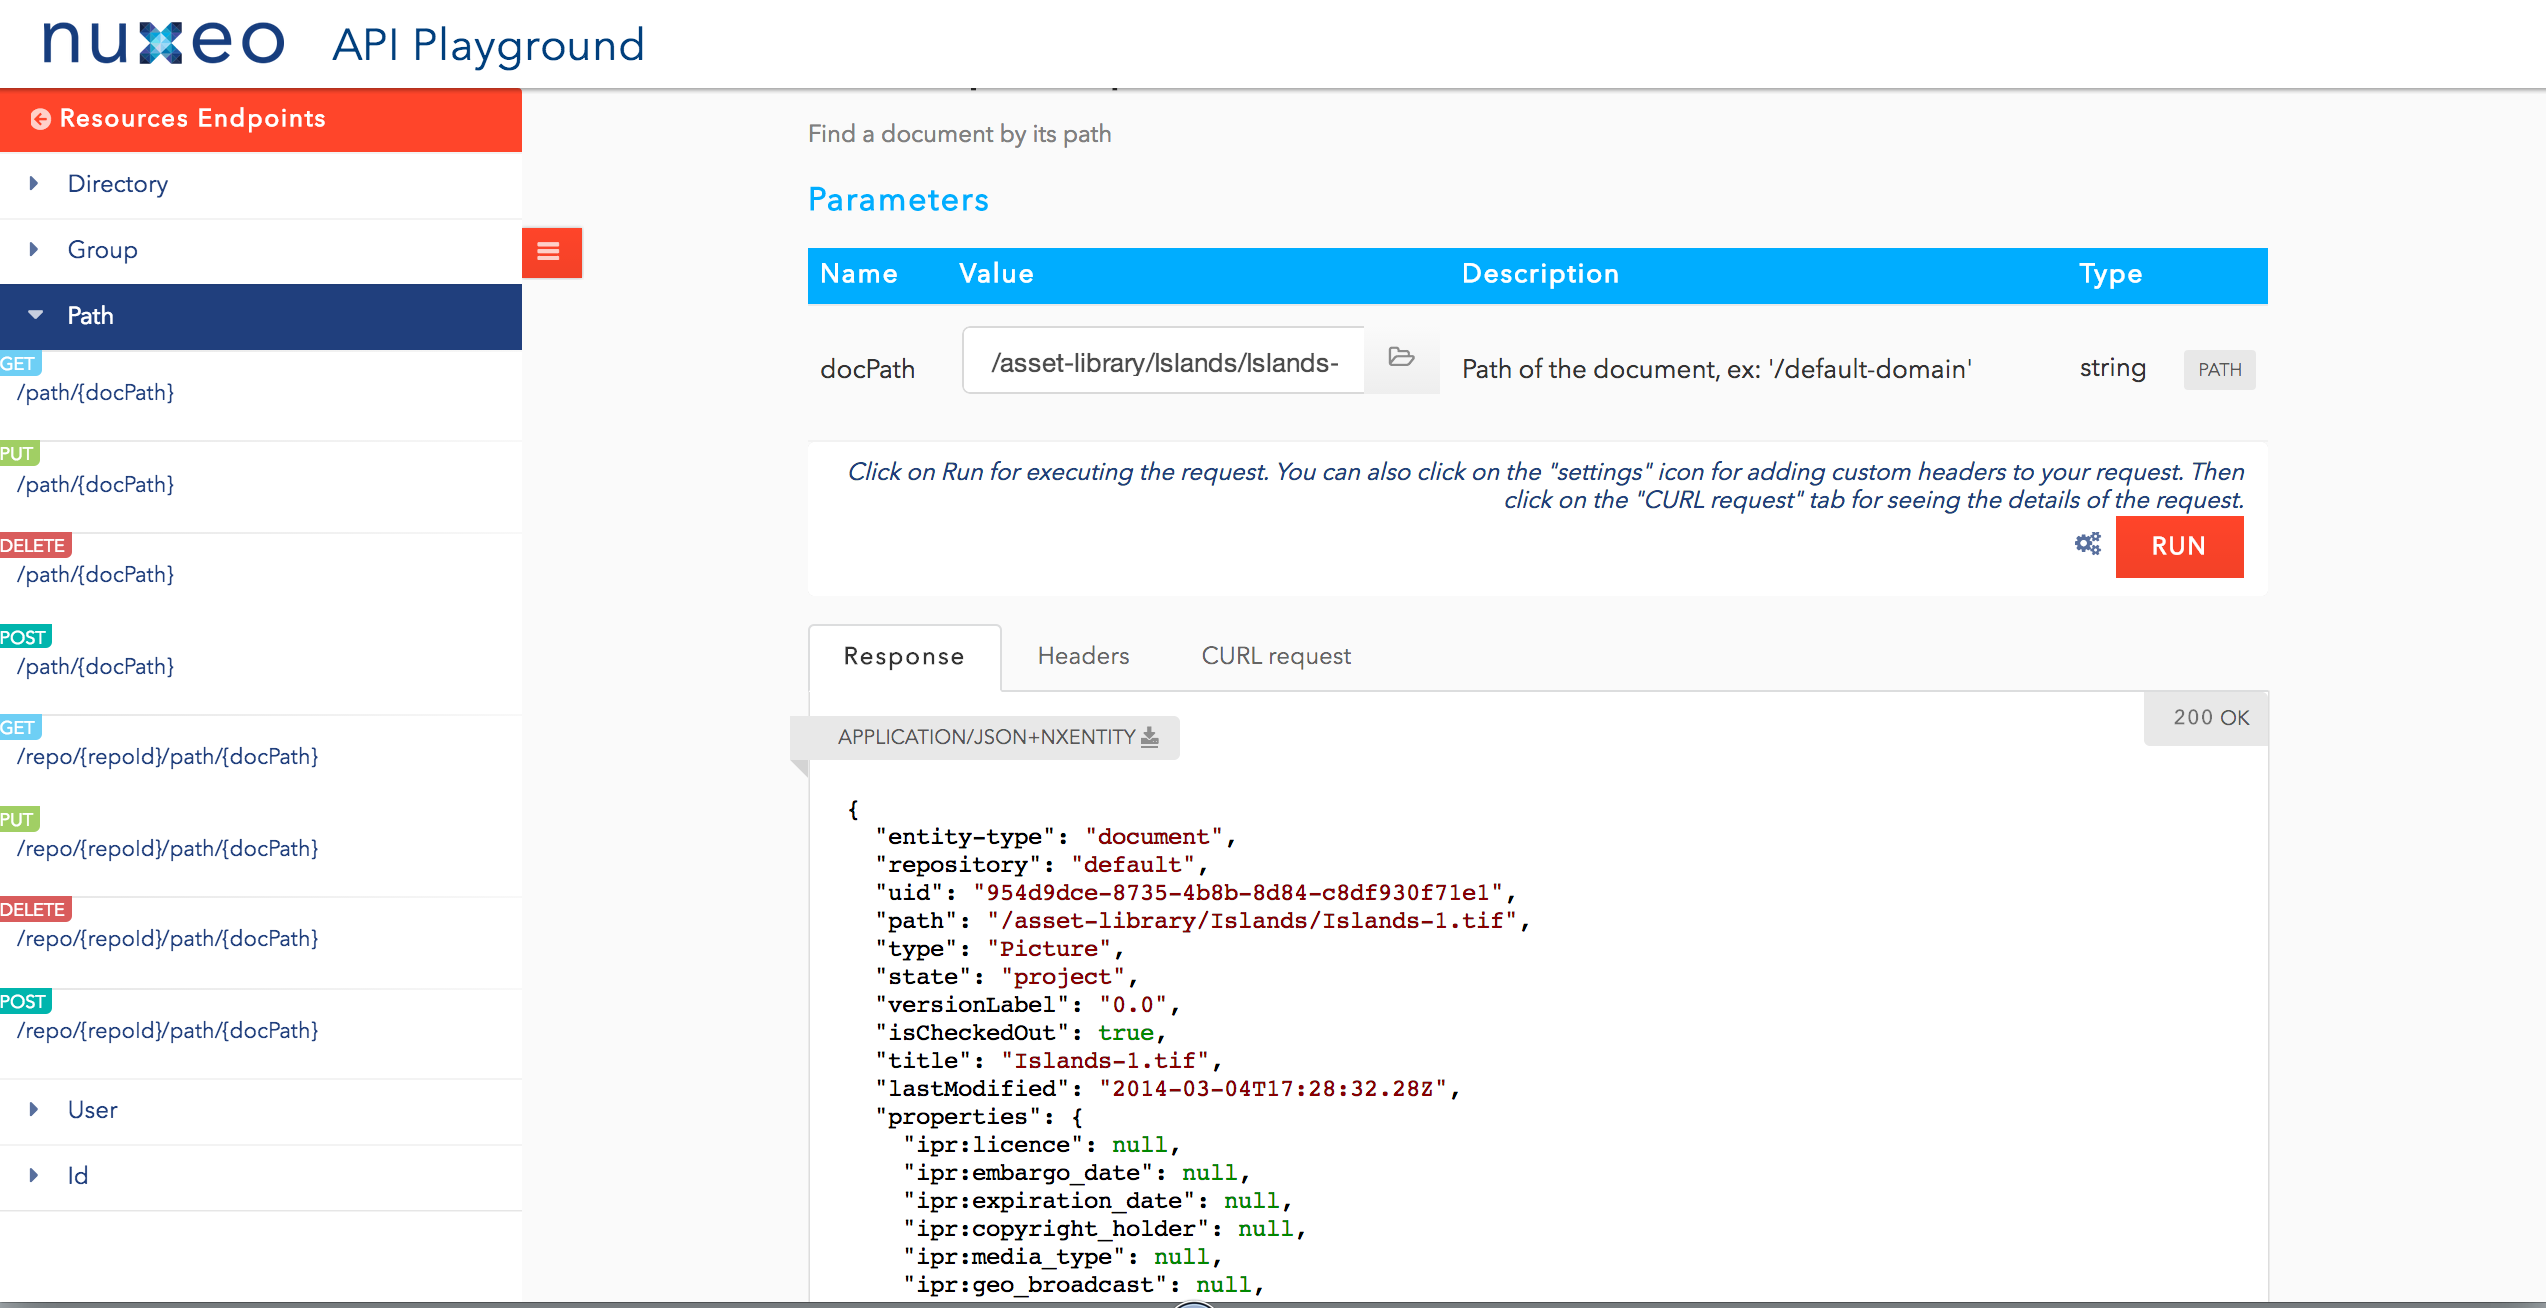Expand the Id section
2546x1308 pixels.
pos(77,1176)
